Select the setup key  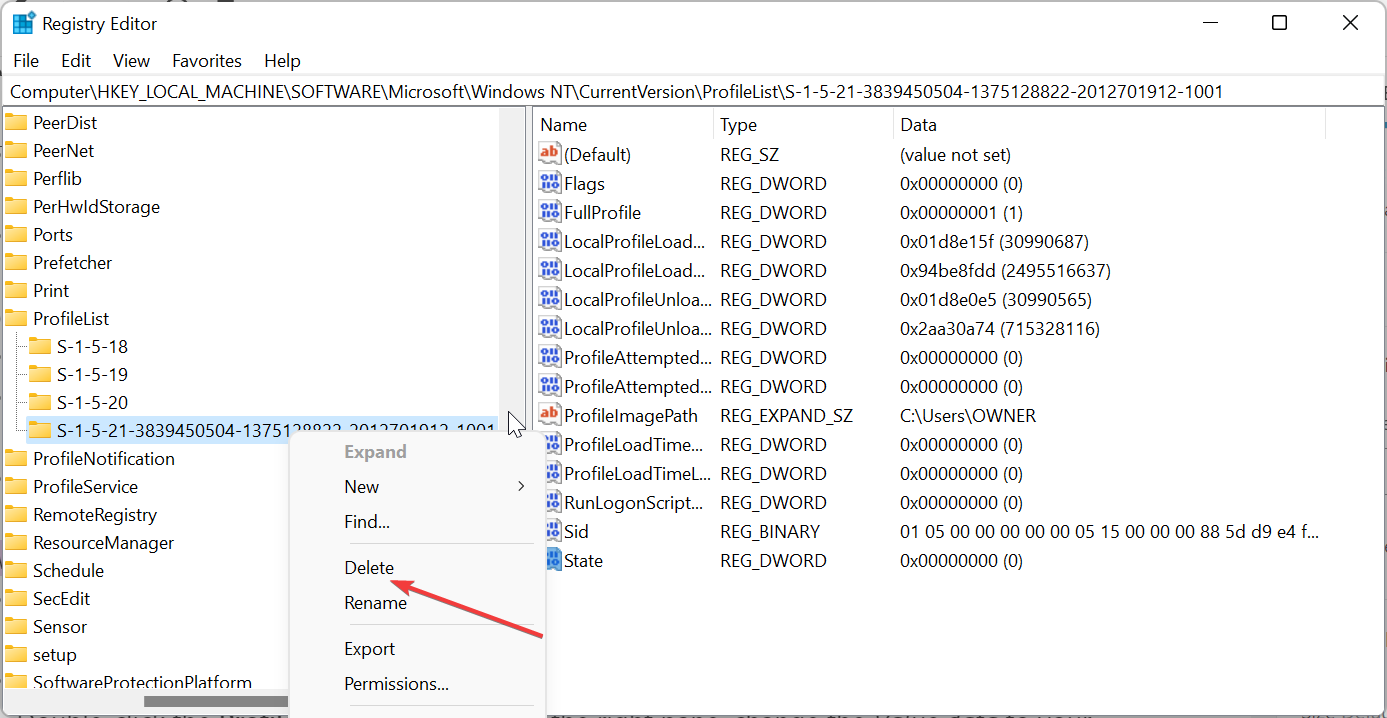54,655
